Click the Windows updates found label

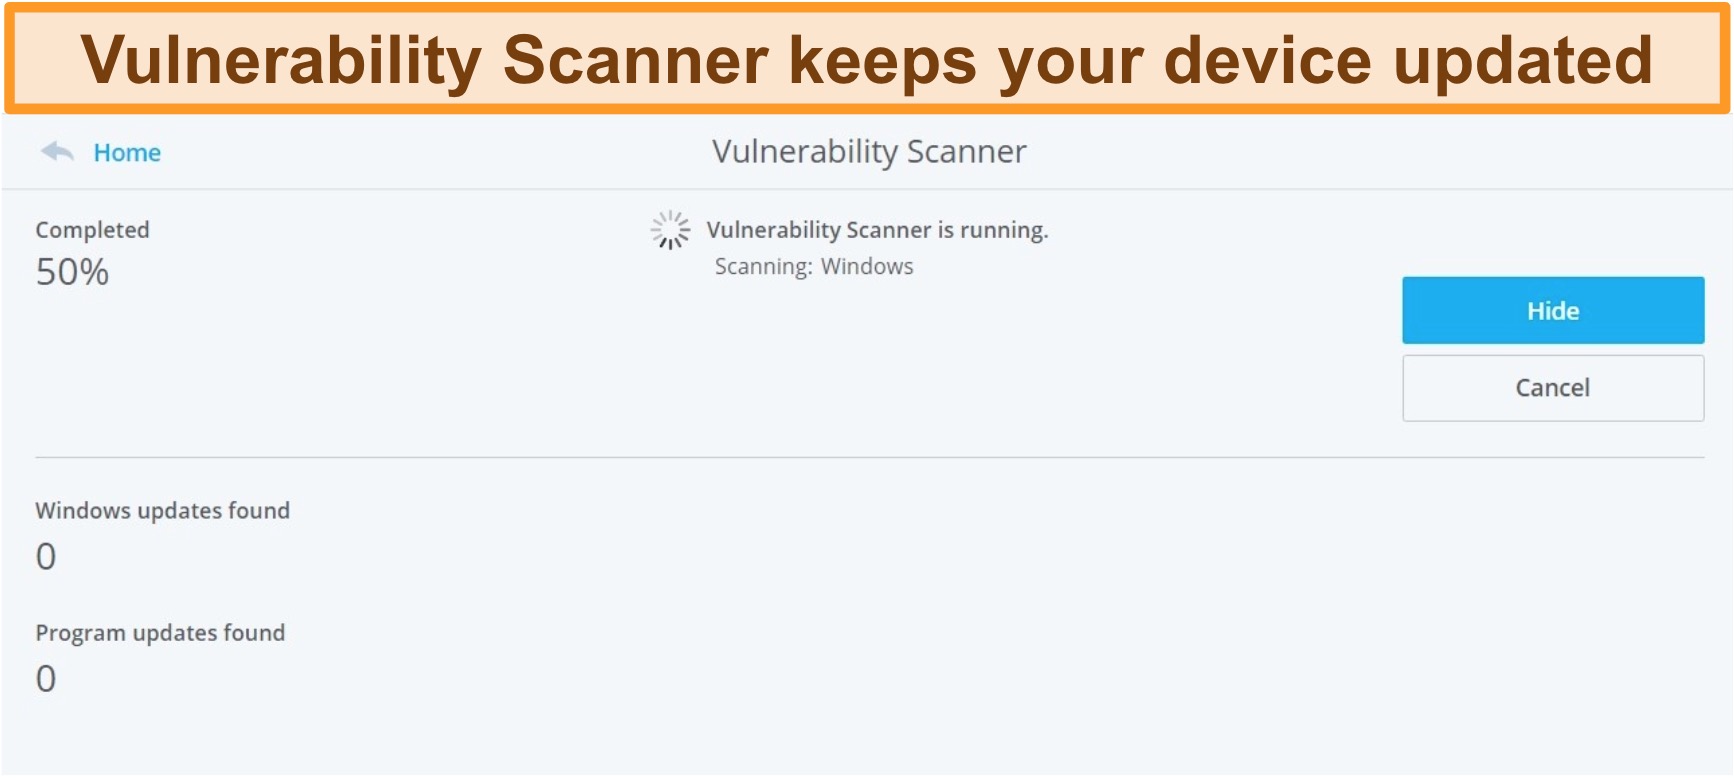163,511
